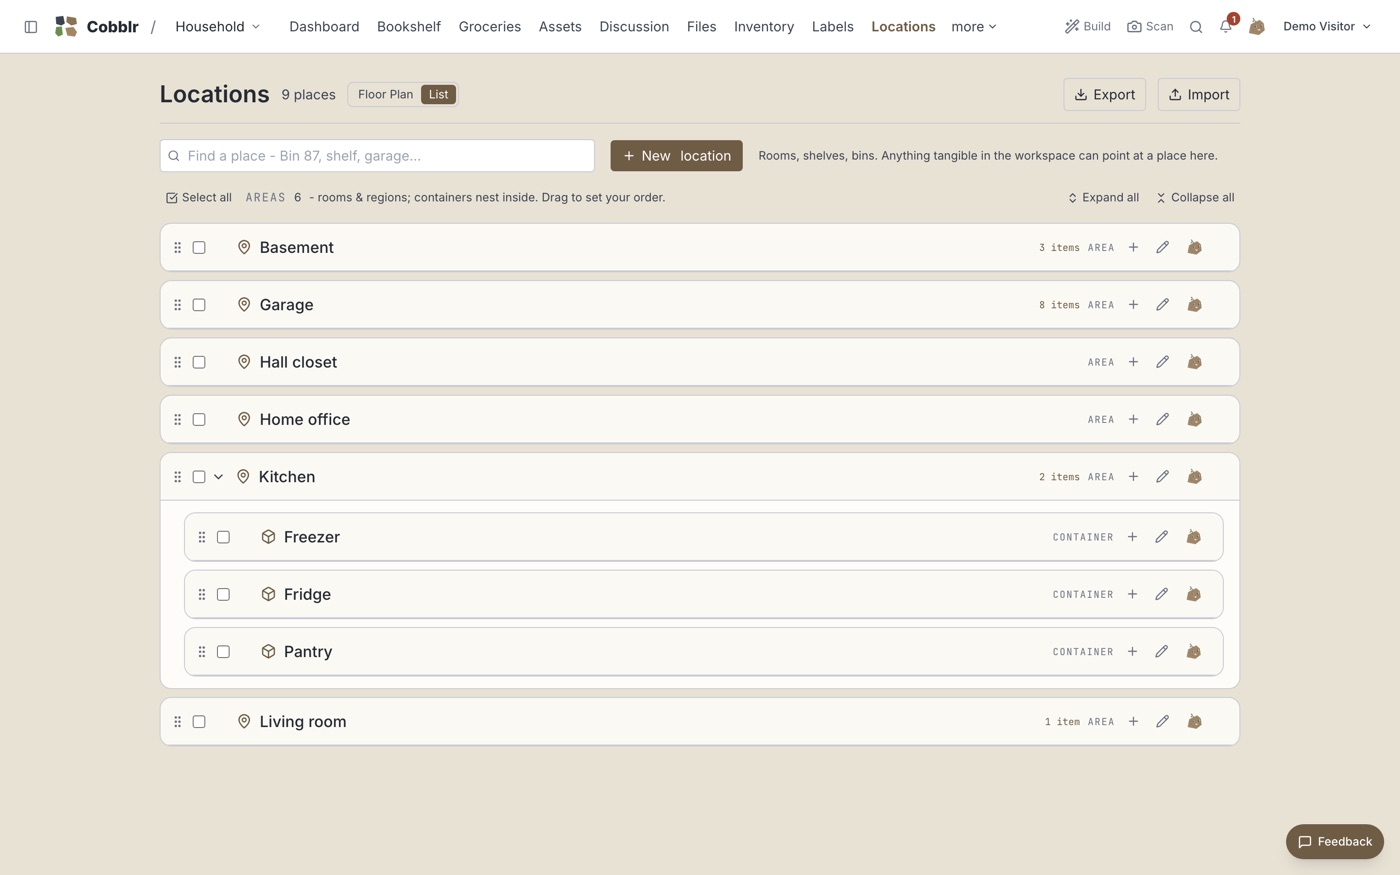This screenshot has width=1400, height=875.
Task: Open the assistant icon on Pantry row
Action: click(x=1193, y=652)
